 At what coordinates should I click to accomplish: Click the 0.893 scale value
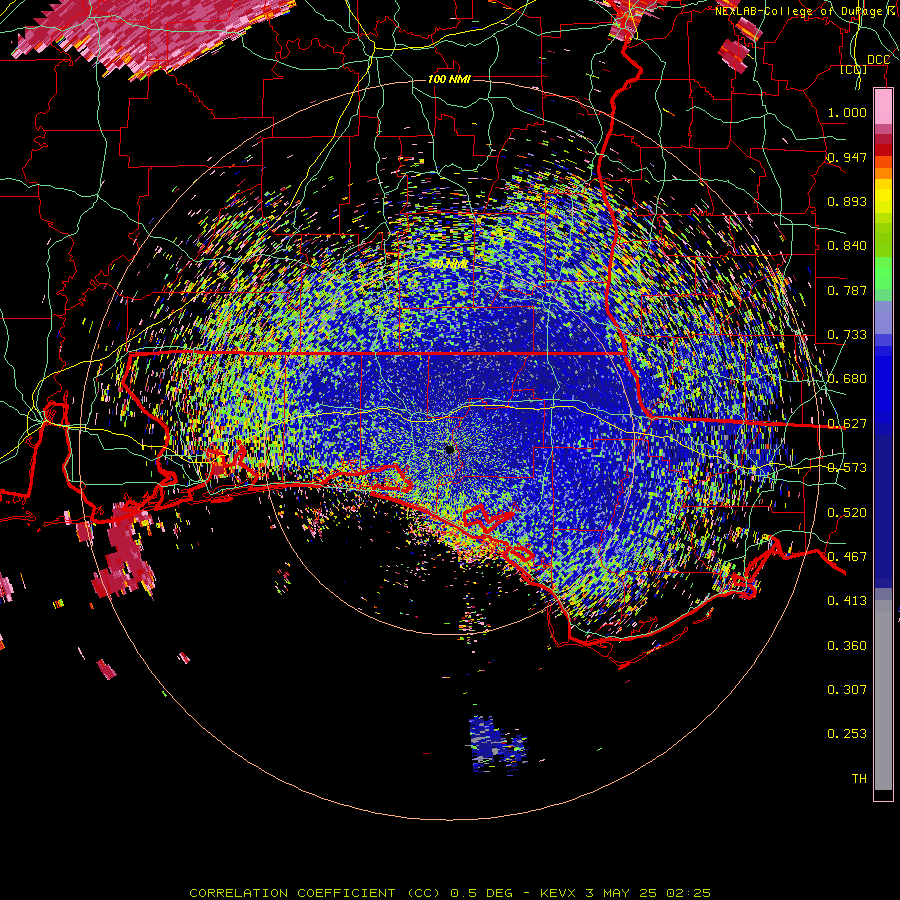pos(847,201)
